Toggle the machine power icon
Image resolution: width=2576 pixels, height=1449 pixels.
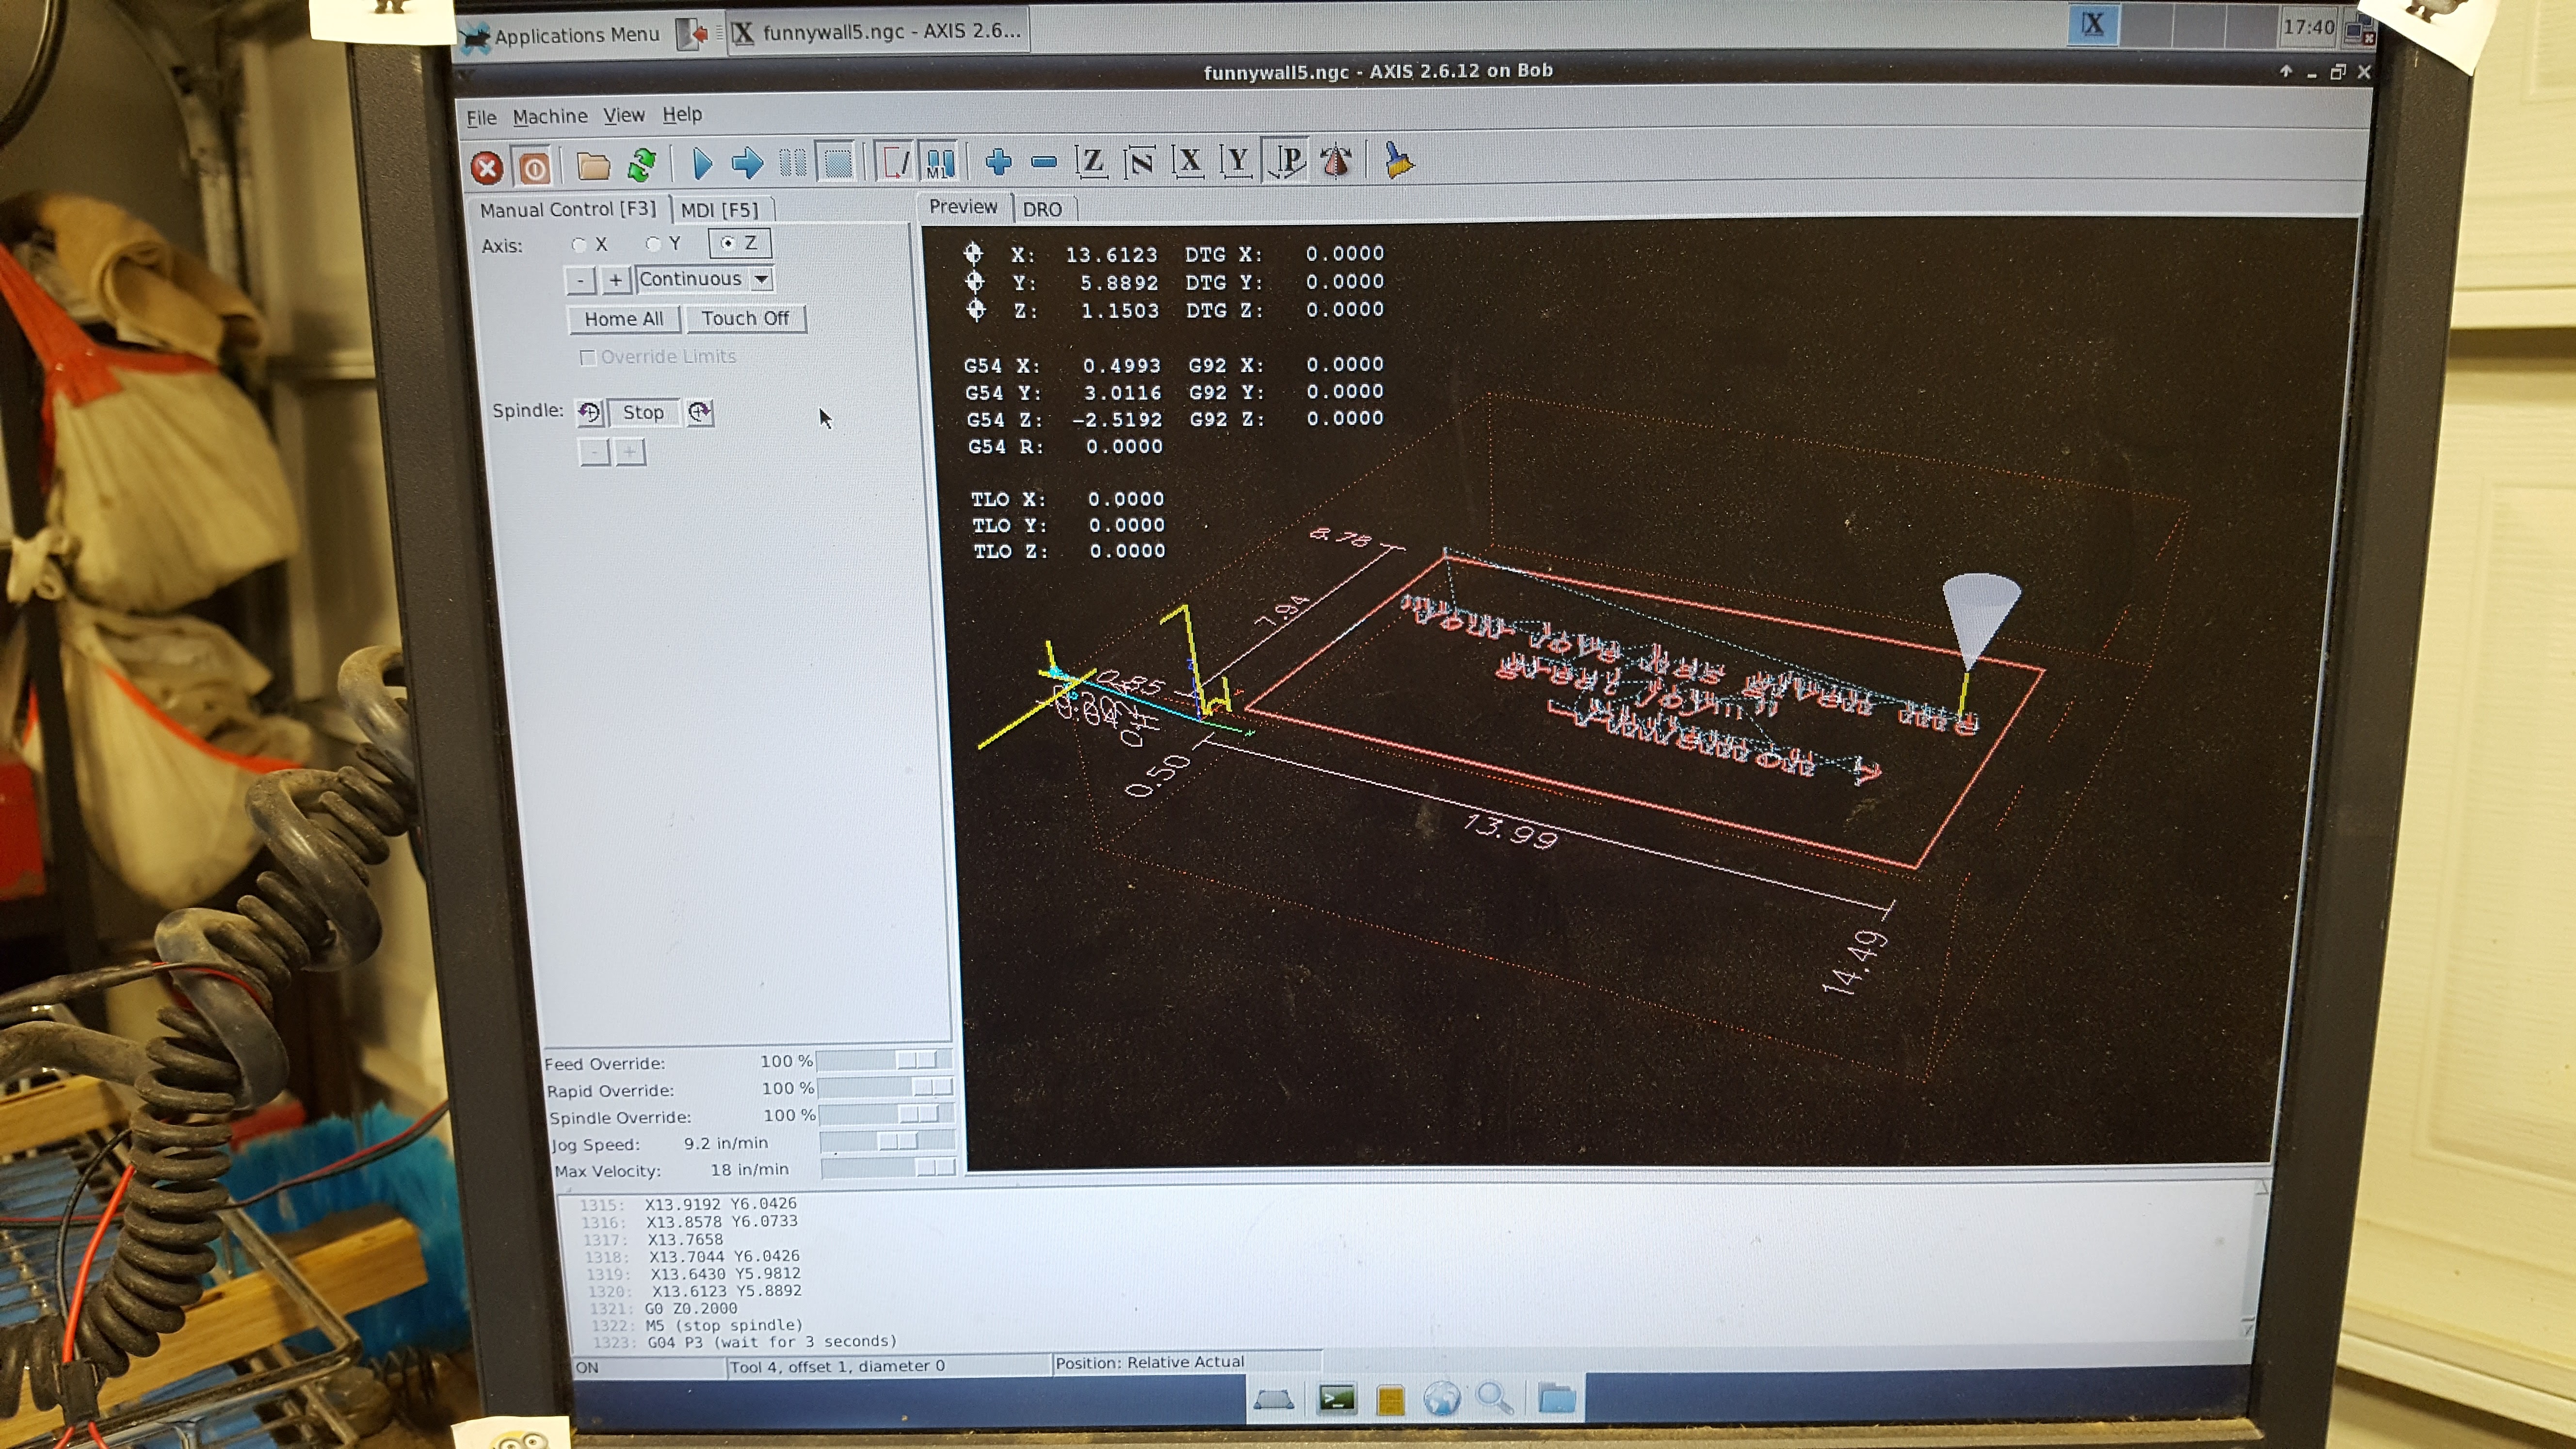[x=534, y=168]
